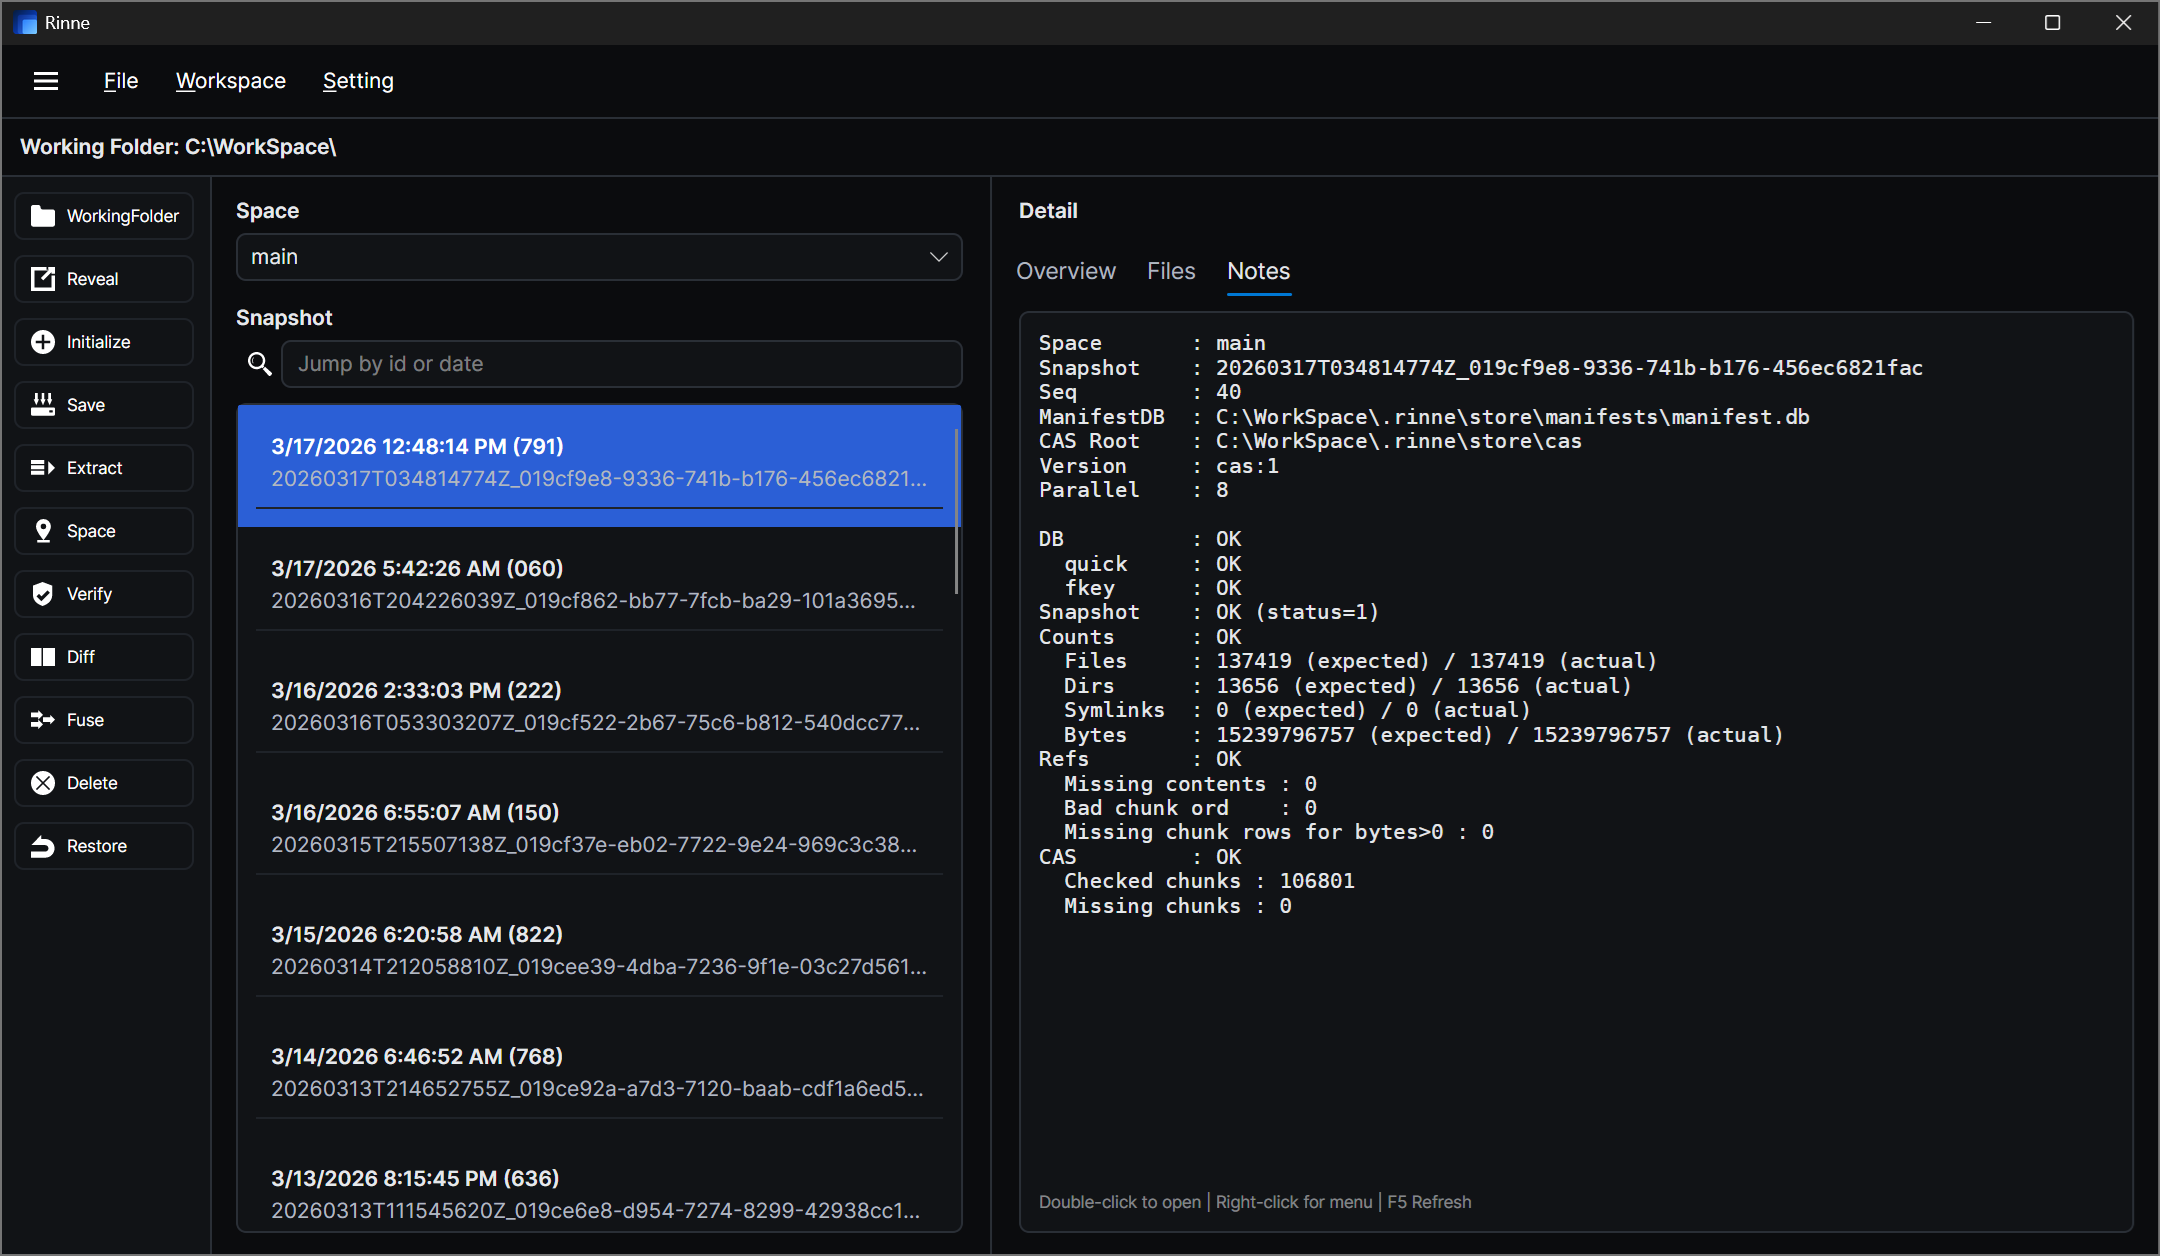2160x1256 pixels.
Task: Open the Space manager
Action: tap(103, 531)
